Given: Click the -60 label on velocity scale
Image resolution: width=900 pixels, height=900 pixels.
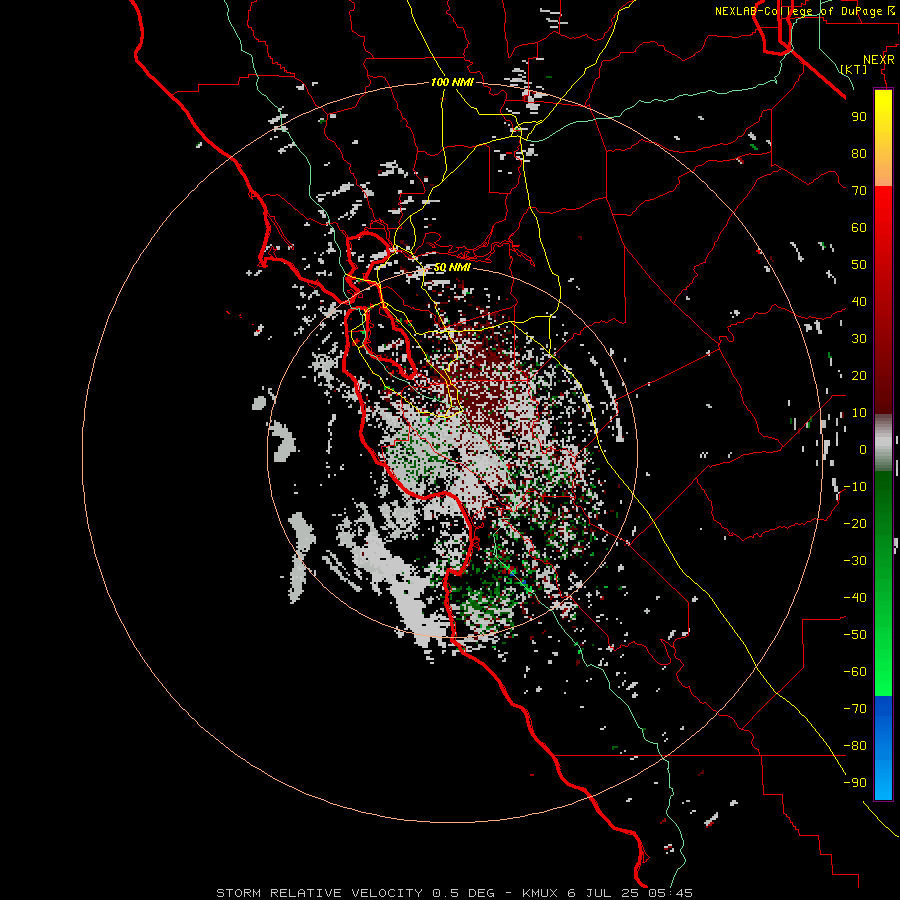Looking at the screenshot, I should [855, 672].
